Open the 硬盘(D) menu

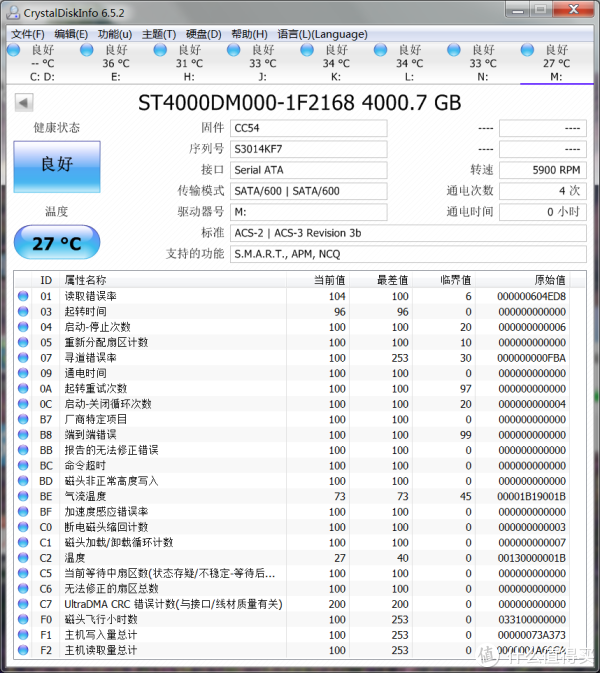pos(204,34)
